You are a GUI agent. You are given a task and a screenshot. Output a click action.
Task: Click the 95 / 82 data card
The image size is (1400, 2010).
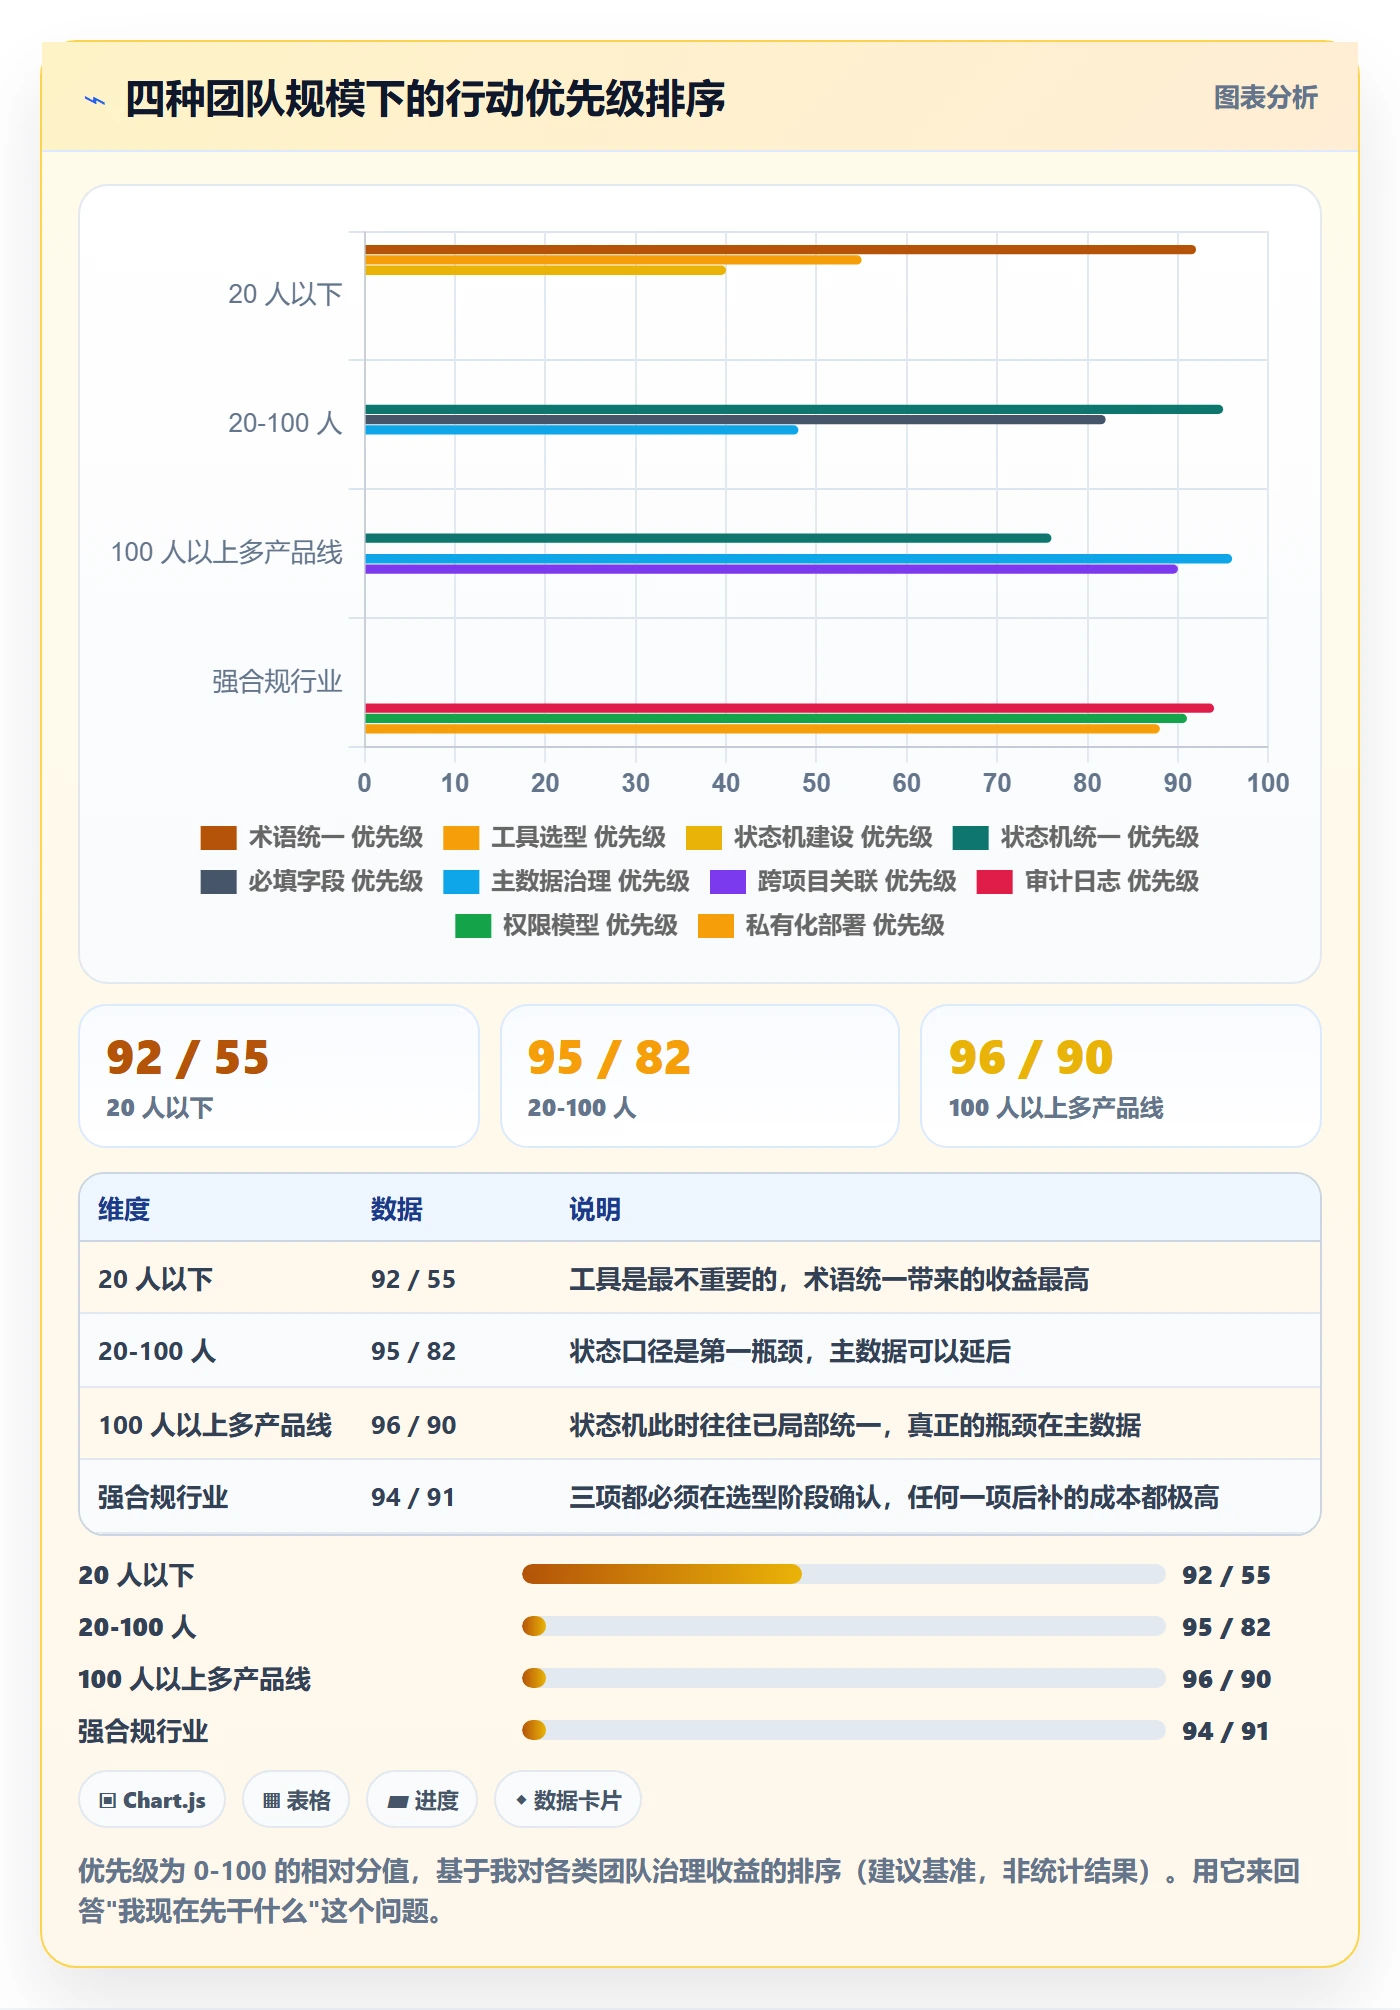click(700, 1076)
